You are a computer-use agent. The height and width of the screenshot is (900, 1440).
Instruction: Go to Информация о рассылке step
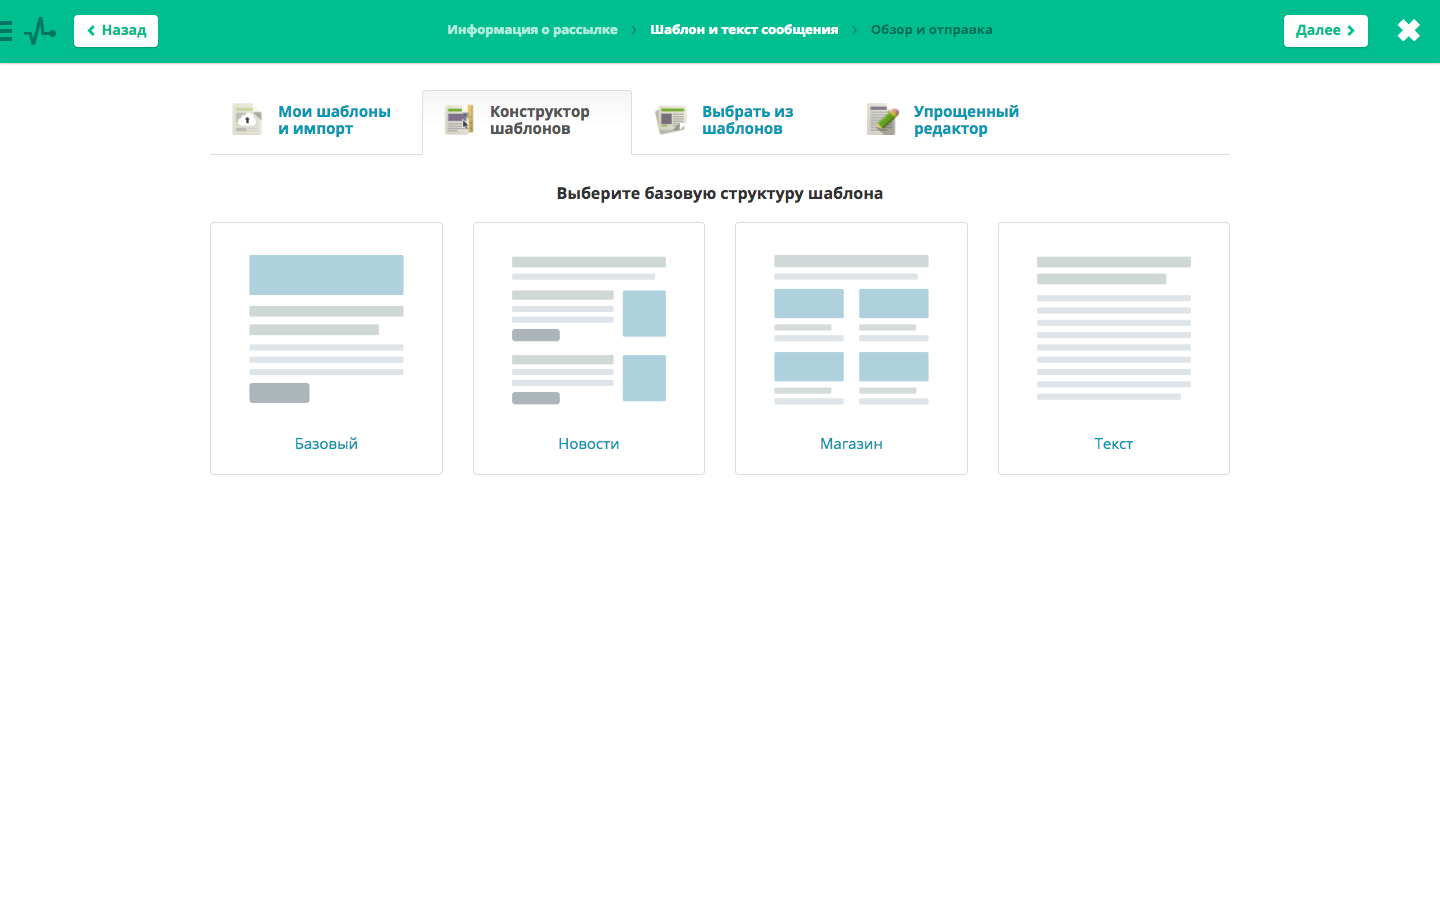click(532, 30)
